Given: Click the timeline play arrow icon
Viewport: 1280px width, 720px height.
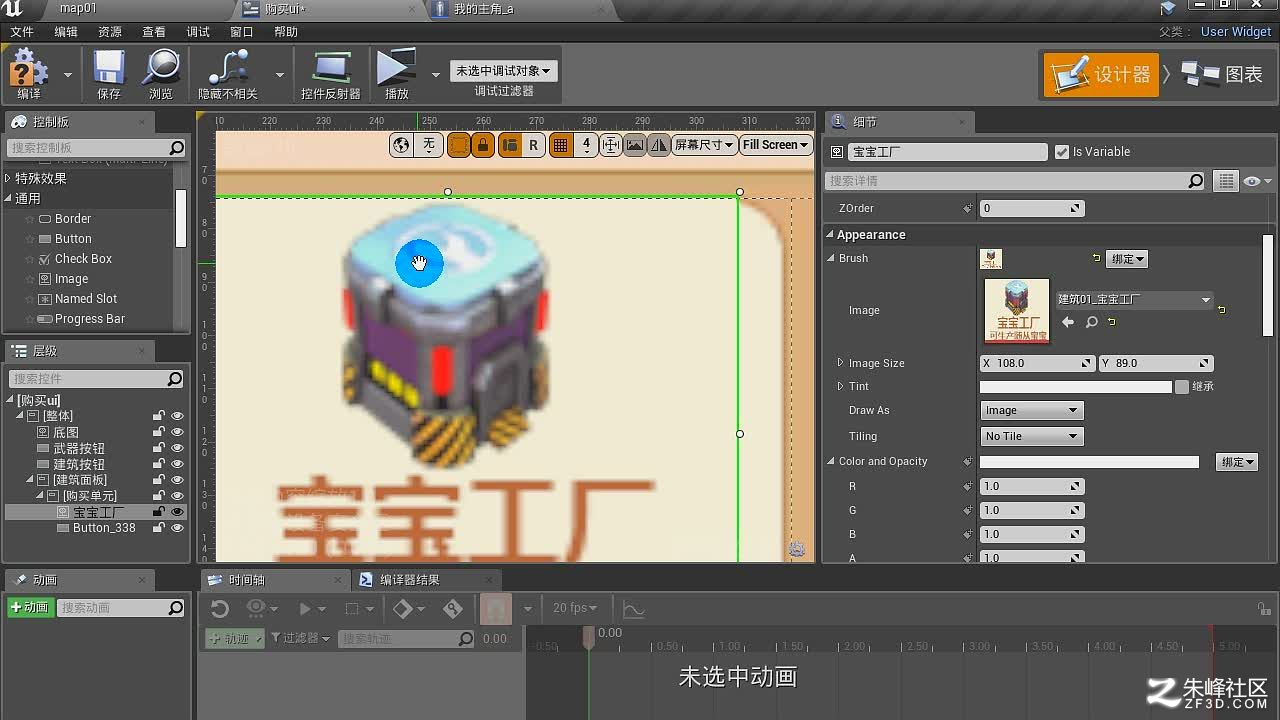Looking at the screenshot, I should click(x=306, y=608).
